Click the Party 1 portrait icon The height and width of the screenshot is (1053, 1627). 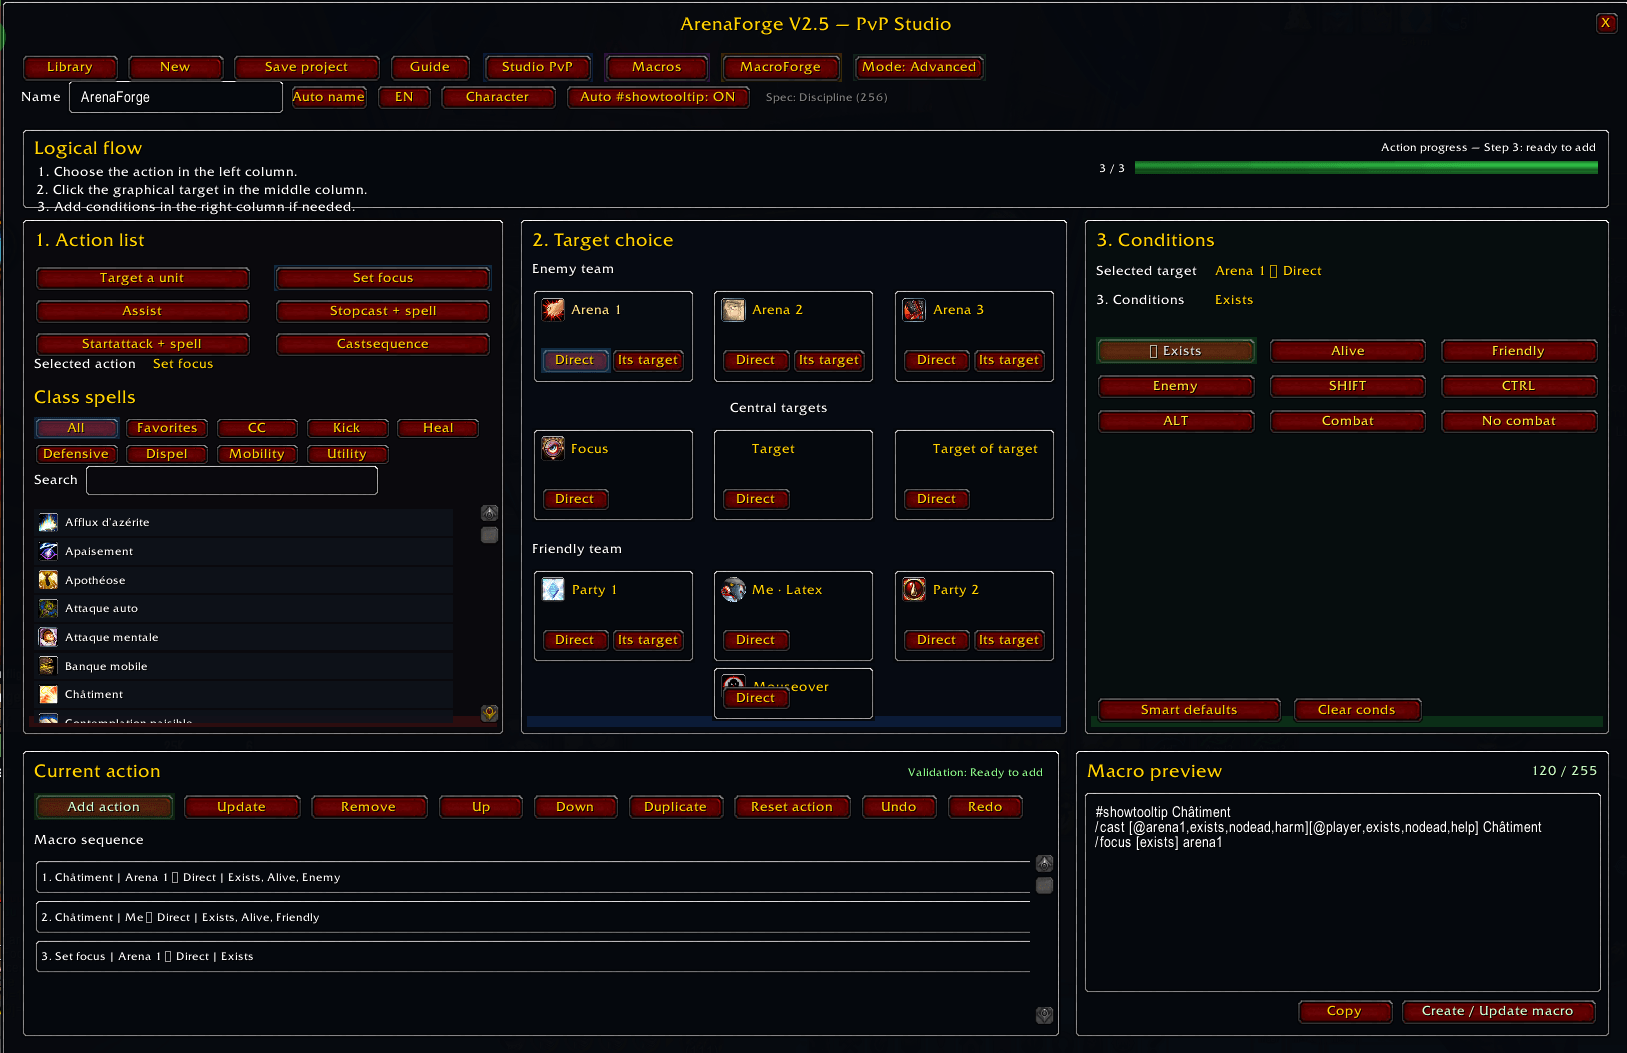click(x=553, y=589)
